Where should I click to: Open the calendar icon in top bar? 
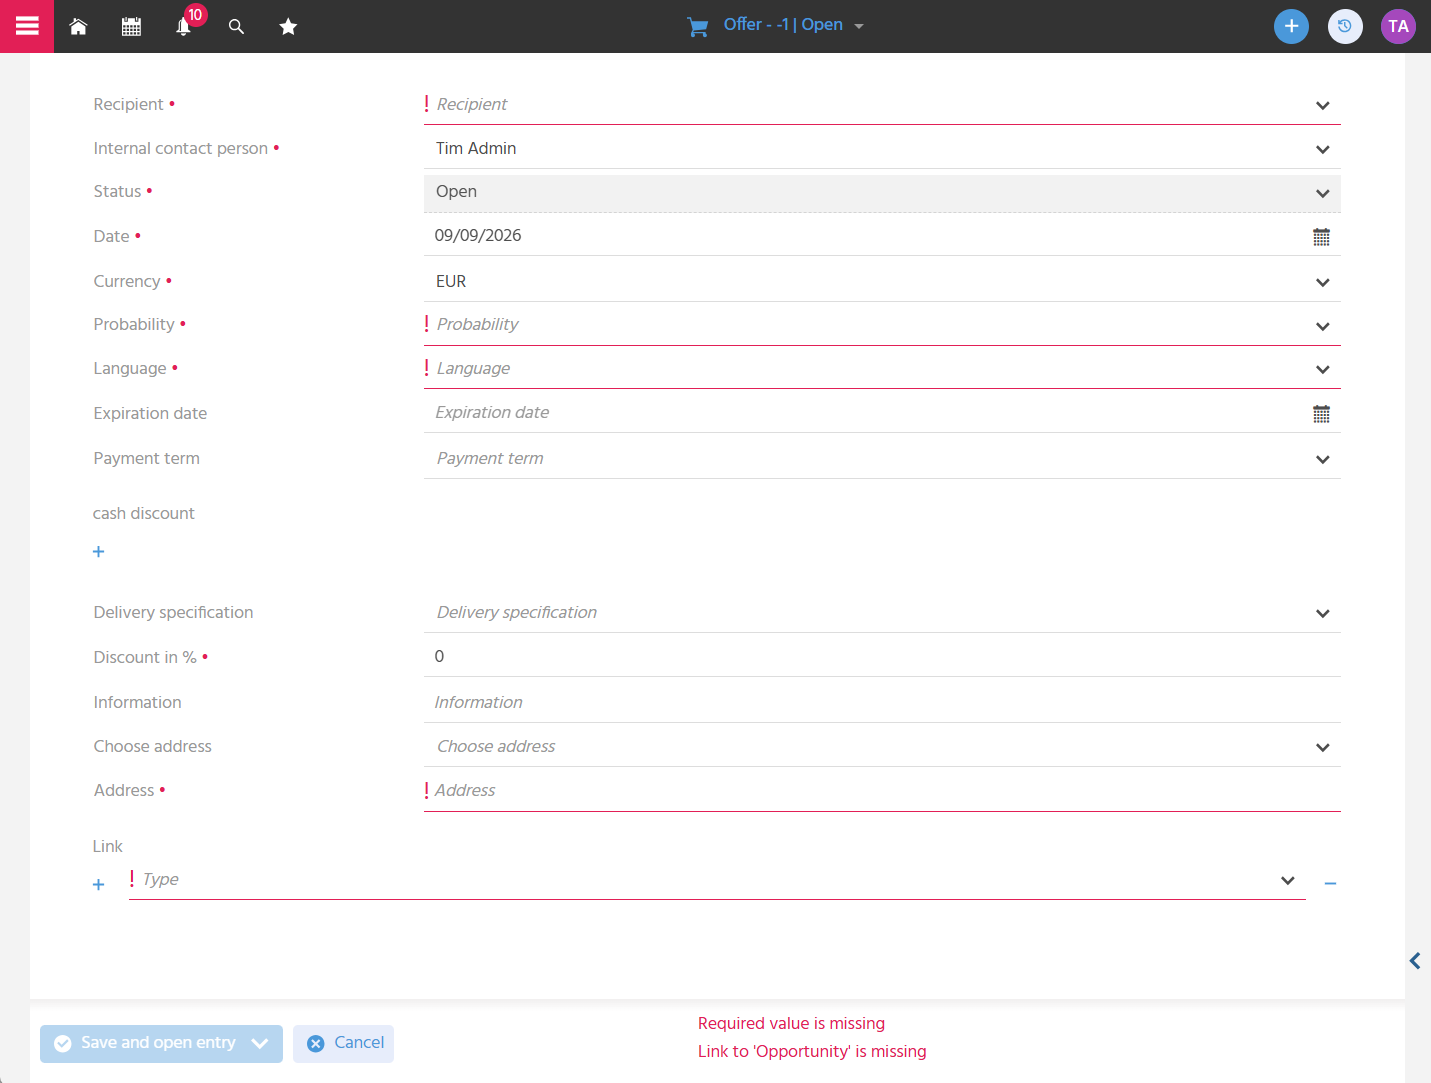[x=131, y=27]
